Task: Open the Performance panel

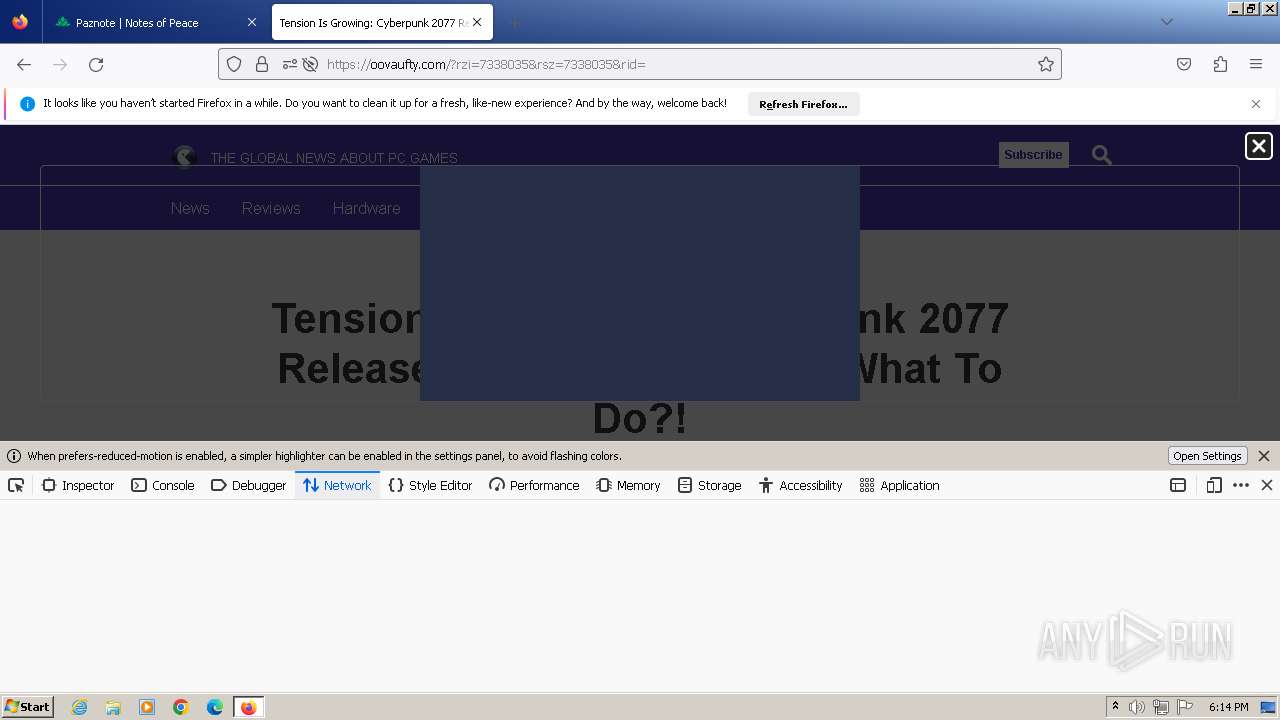Action: tap(534, 485)
